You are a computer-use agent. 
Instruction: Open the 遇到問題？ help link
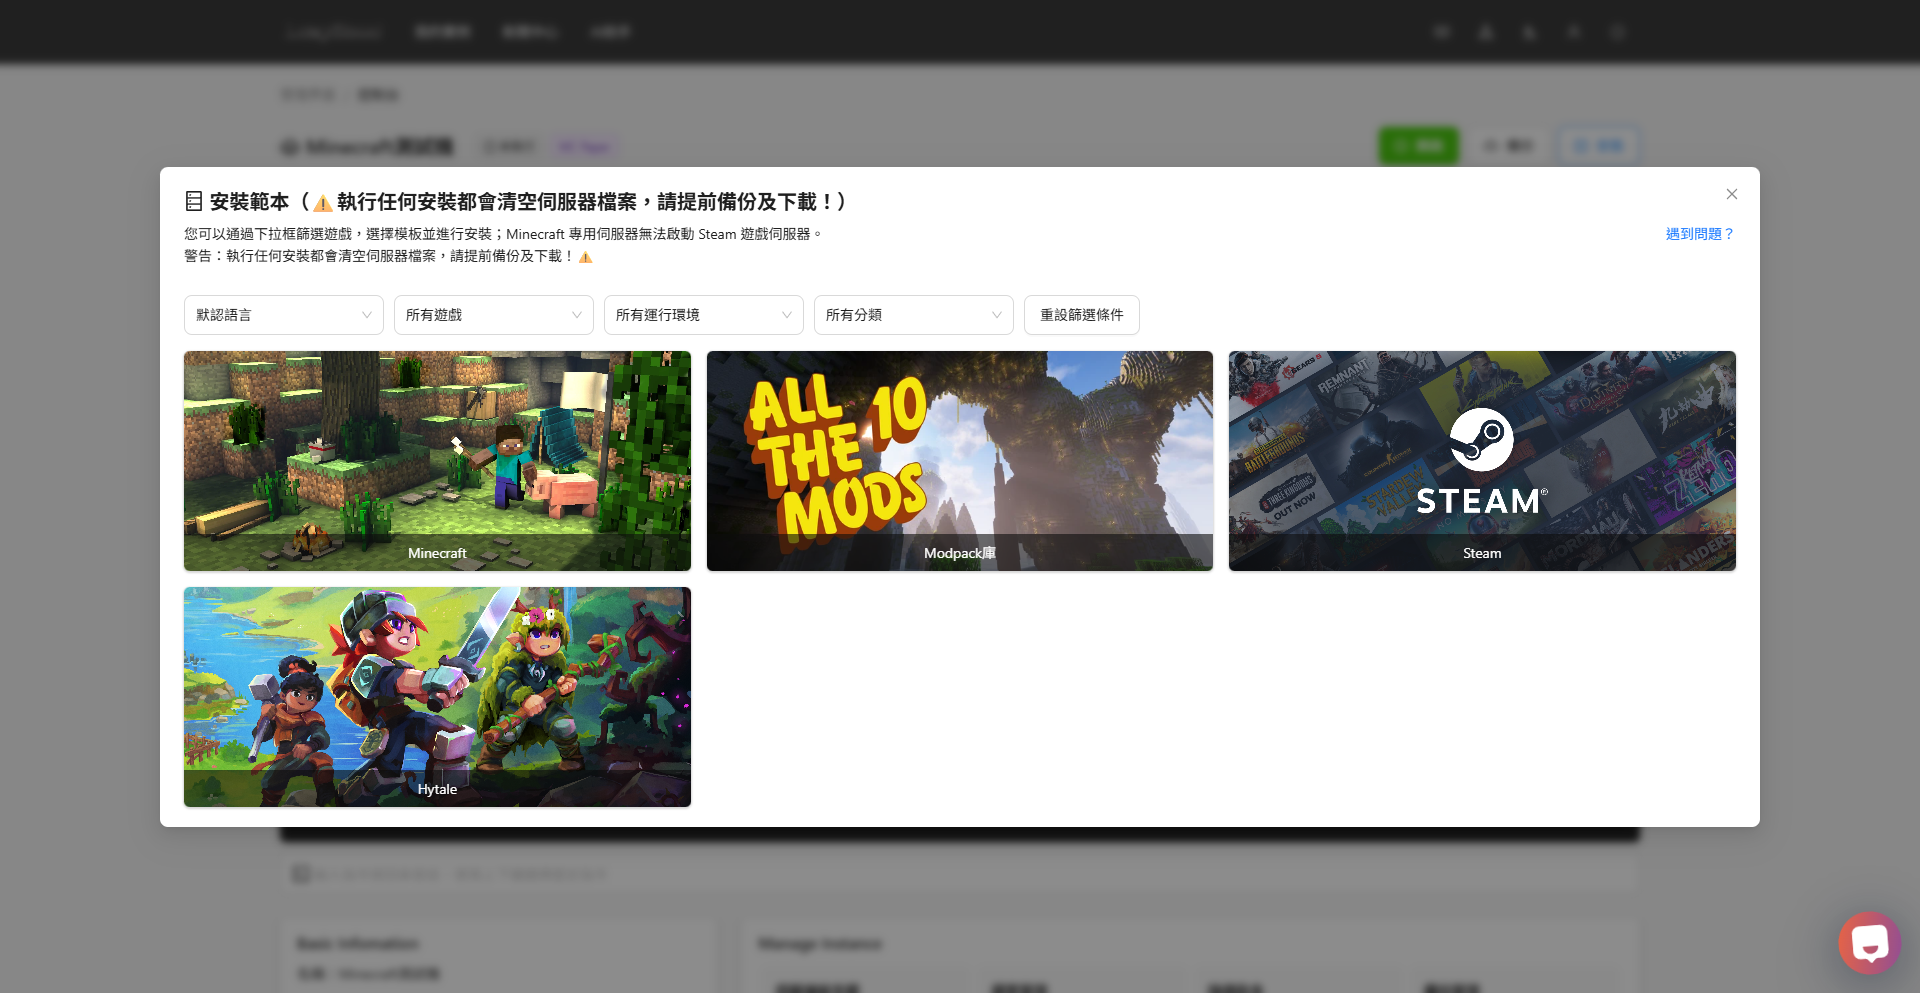click(1699, 234)
